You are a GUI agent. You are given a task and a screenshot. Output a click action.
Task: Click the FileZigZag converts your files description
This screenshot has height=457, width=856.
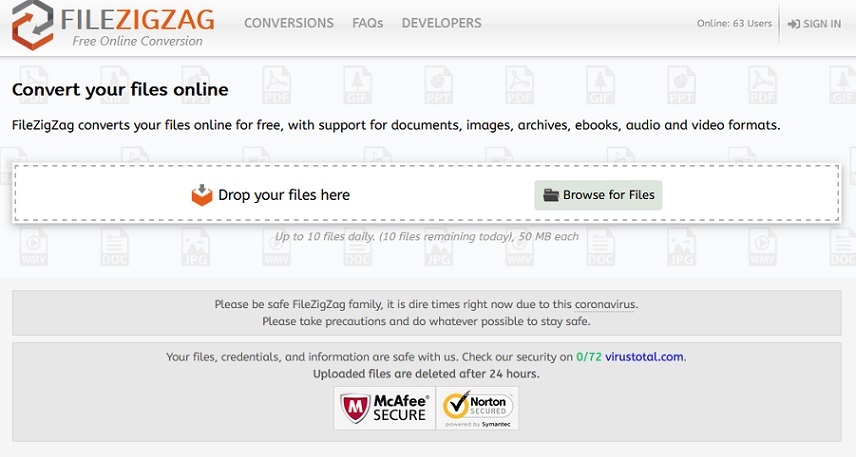coord(396,125)
